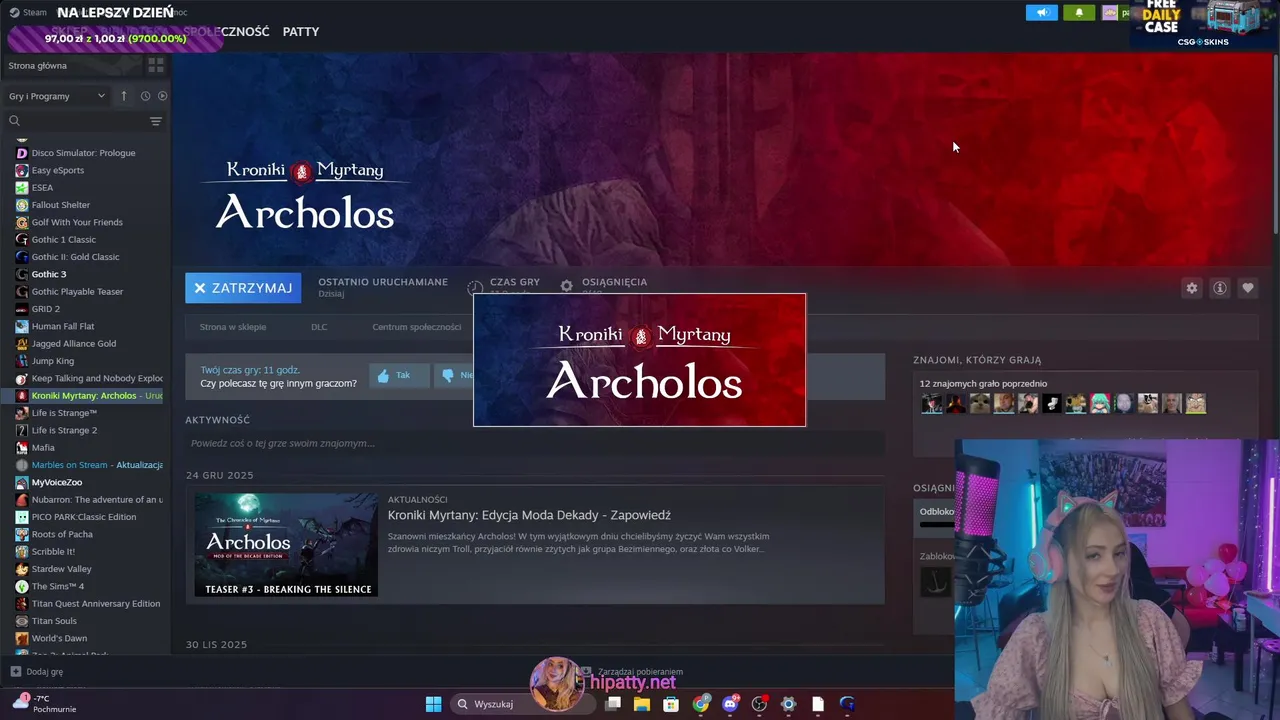Click the Mafia game icon
1280x720 pixels.
[x=22, y=447]
